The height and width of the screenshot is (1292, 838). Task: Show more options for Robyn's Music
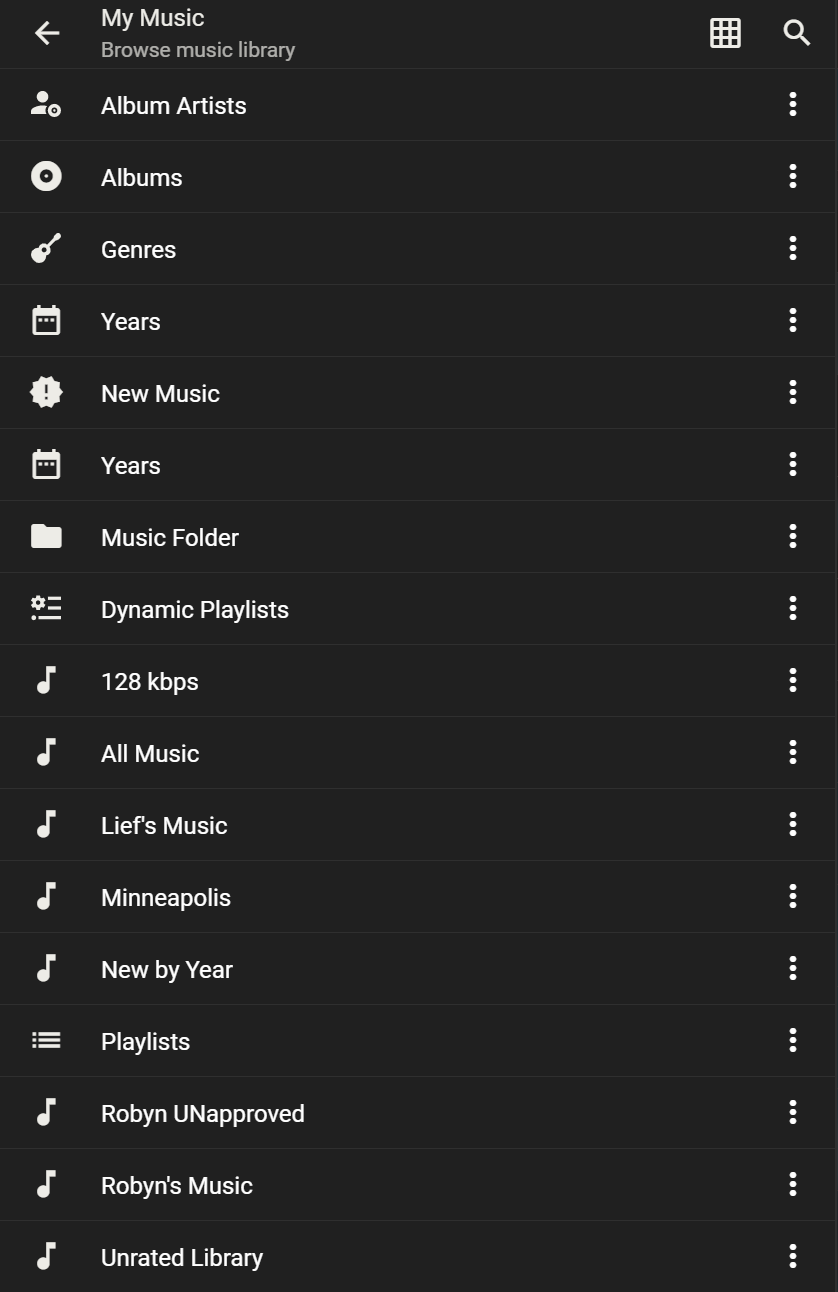(x=792, y=1185)
